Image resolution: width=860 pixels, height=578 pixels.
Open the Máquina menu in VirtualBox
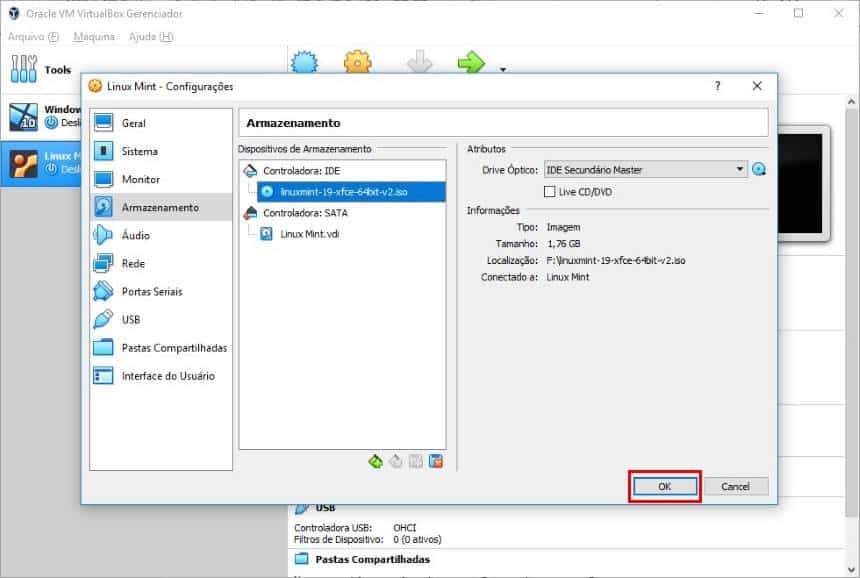tap(94, 37)
